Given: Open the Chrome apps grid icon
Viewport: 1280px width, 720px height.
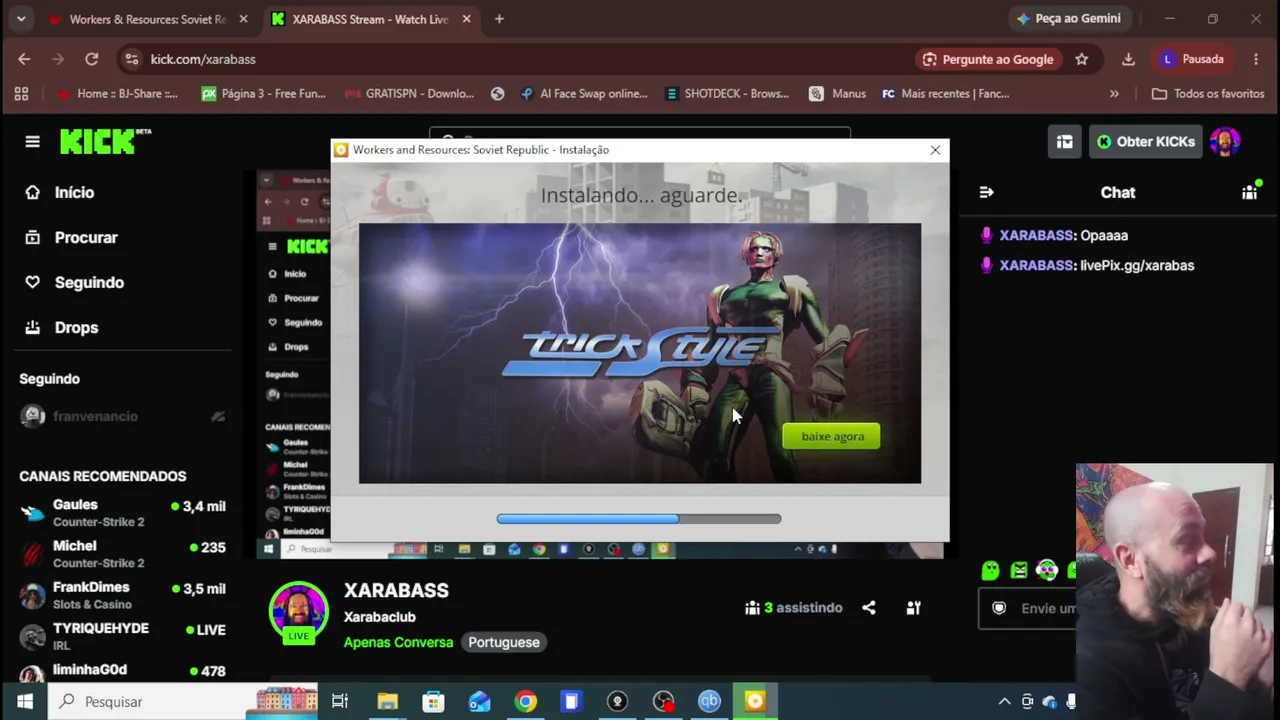Looking at the screenshot, I should (x=21, y=94).
